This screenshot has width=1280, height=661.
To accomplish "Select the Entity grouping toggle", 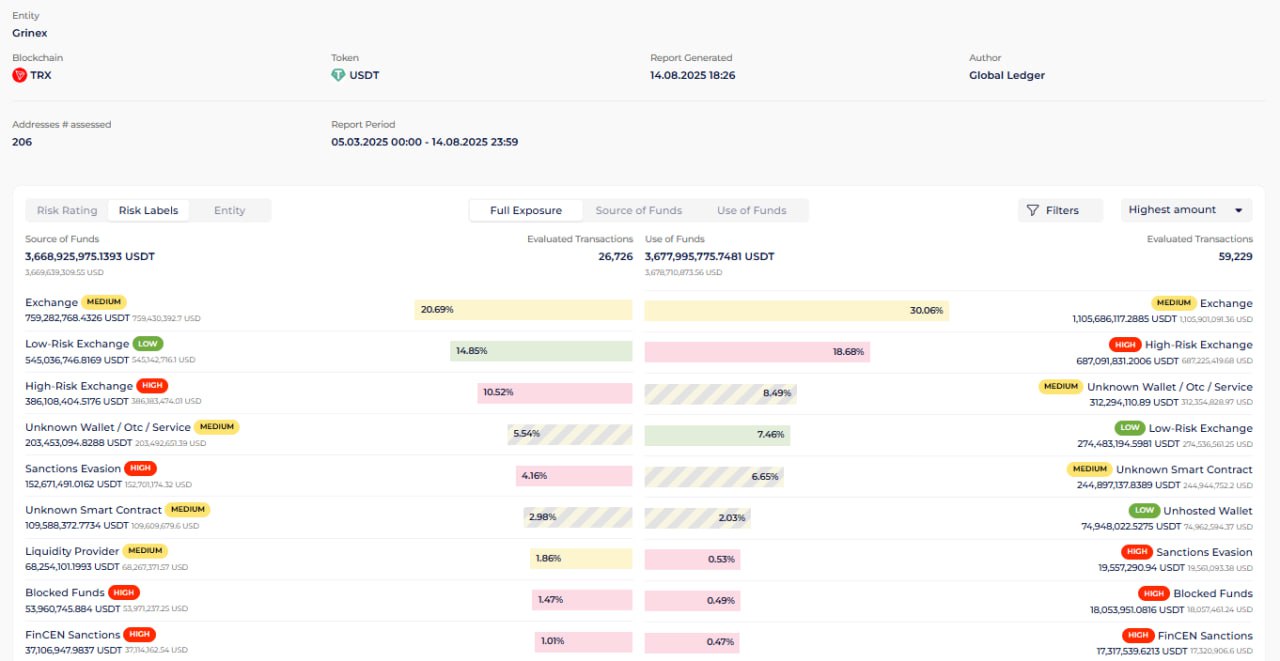I will [x=229, y=210].
